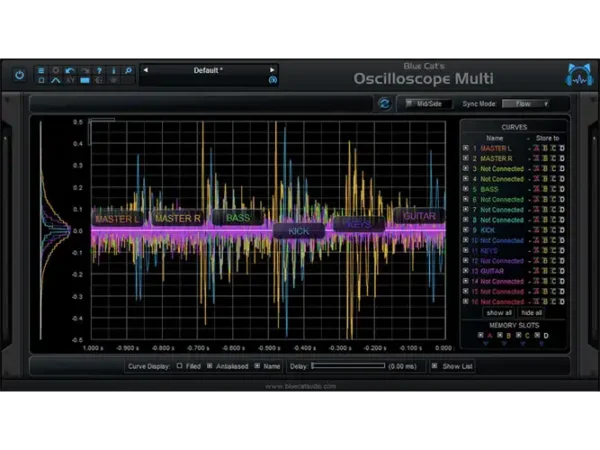Store curve 3 to slot C
Screen dimensions: 600x450
click(553, 169)
